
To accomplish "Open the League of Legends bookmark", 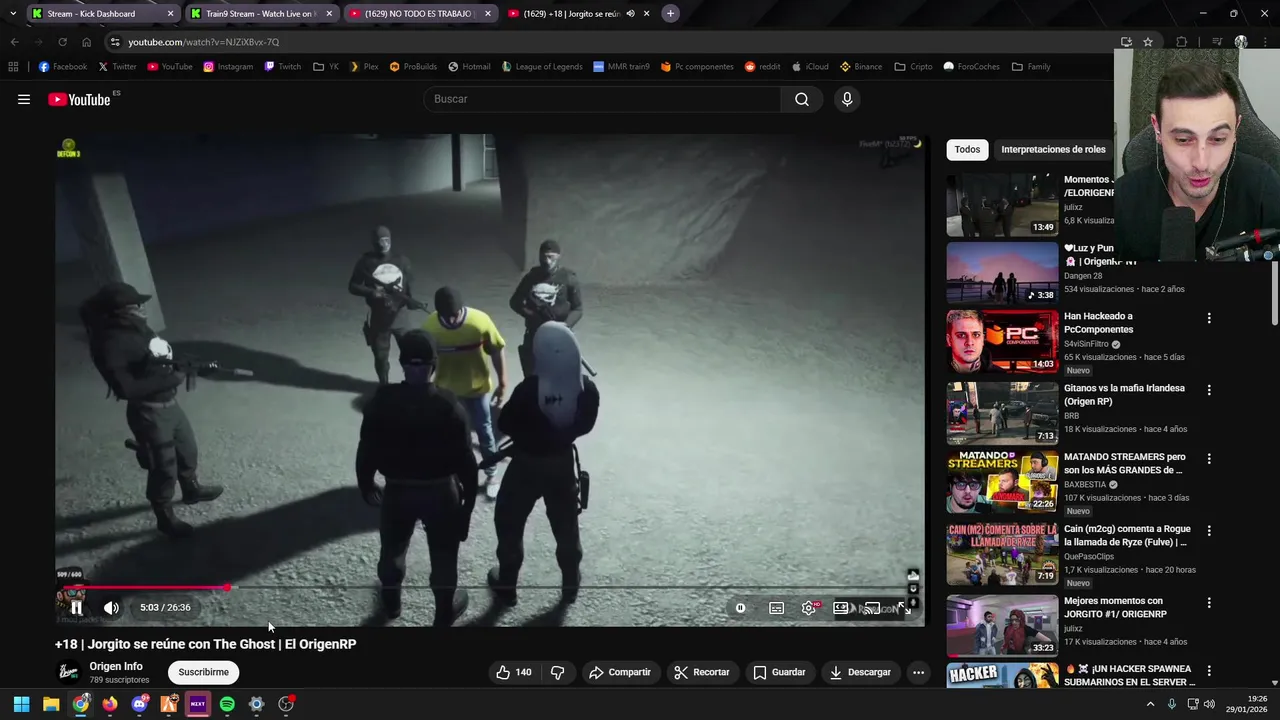I will [541, 67].
